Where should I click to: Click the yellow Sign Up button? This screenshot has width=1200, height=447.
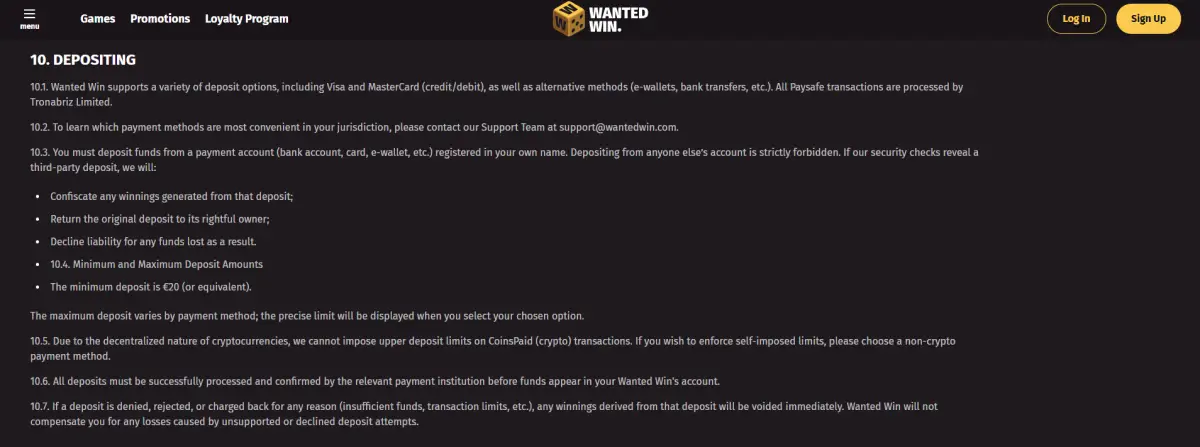point(1148,18)
